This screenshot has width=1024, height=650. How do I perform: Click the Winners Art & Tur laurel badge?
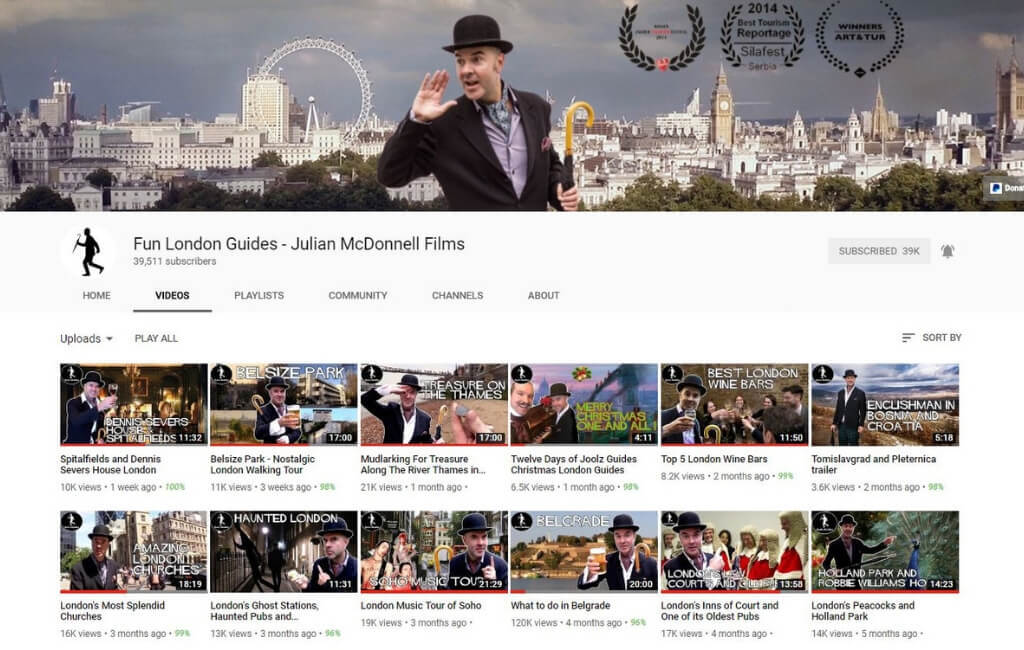click(x=860, y=37)
